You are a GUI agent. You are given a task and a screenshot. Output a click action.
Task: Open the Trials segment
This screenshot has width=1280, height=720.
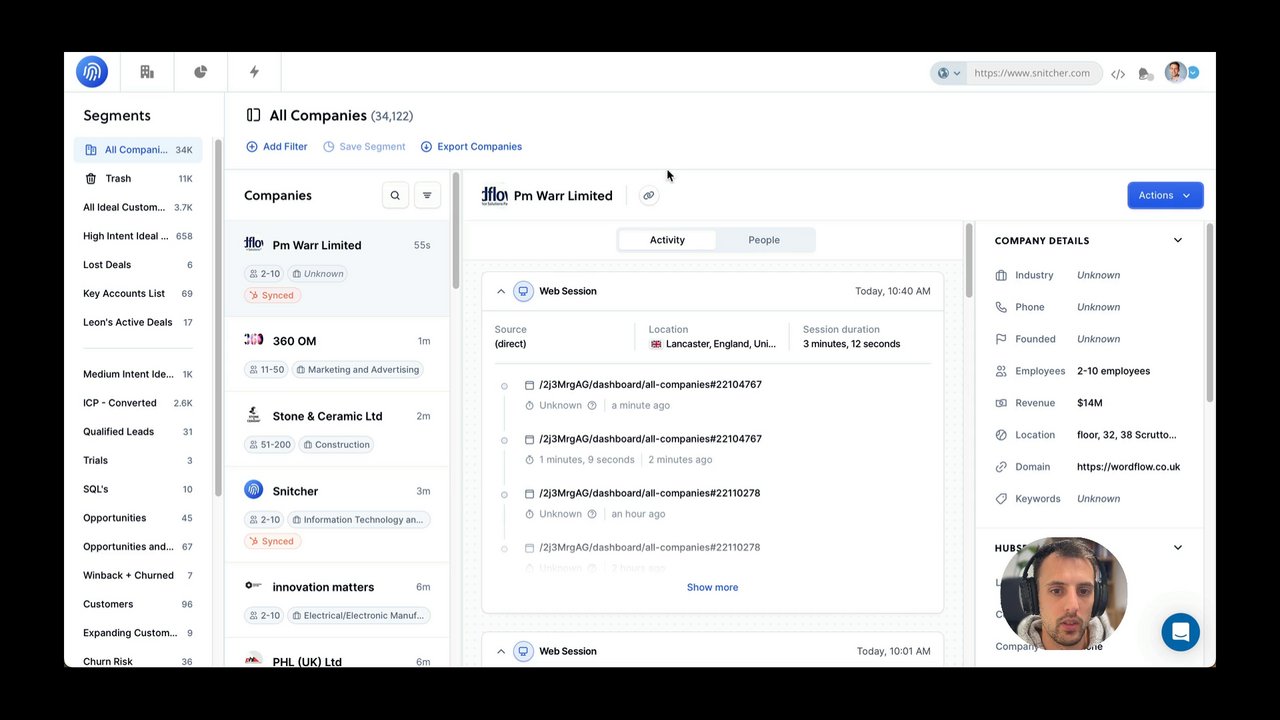(138, 460)
